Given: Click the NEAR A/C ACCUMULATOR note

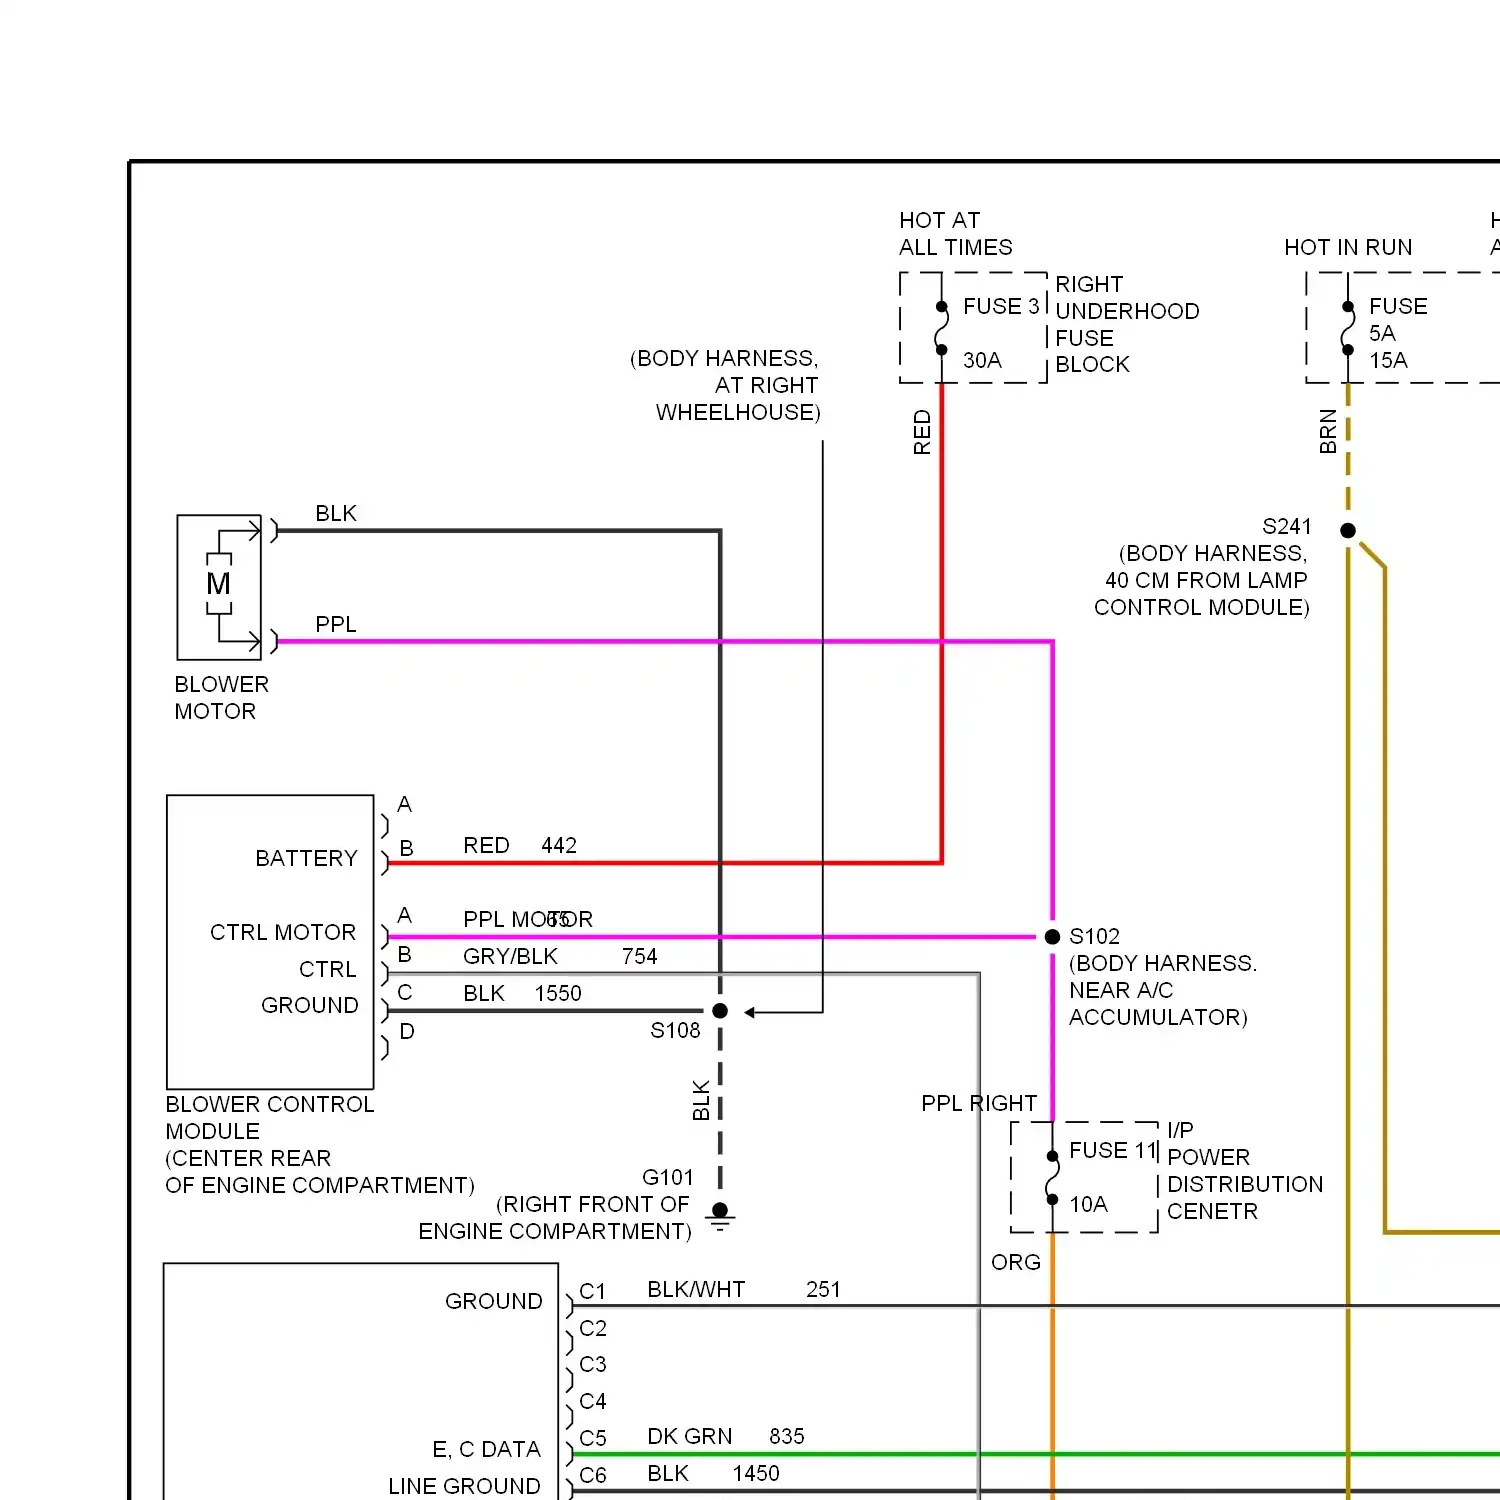Looking at the screenshot, I should tap(1158, 1004).
